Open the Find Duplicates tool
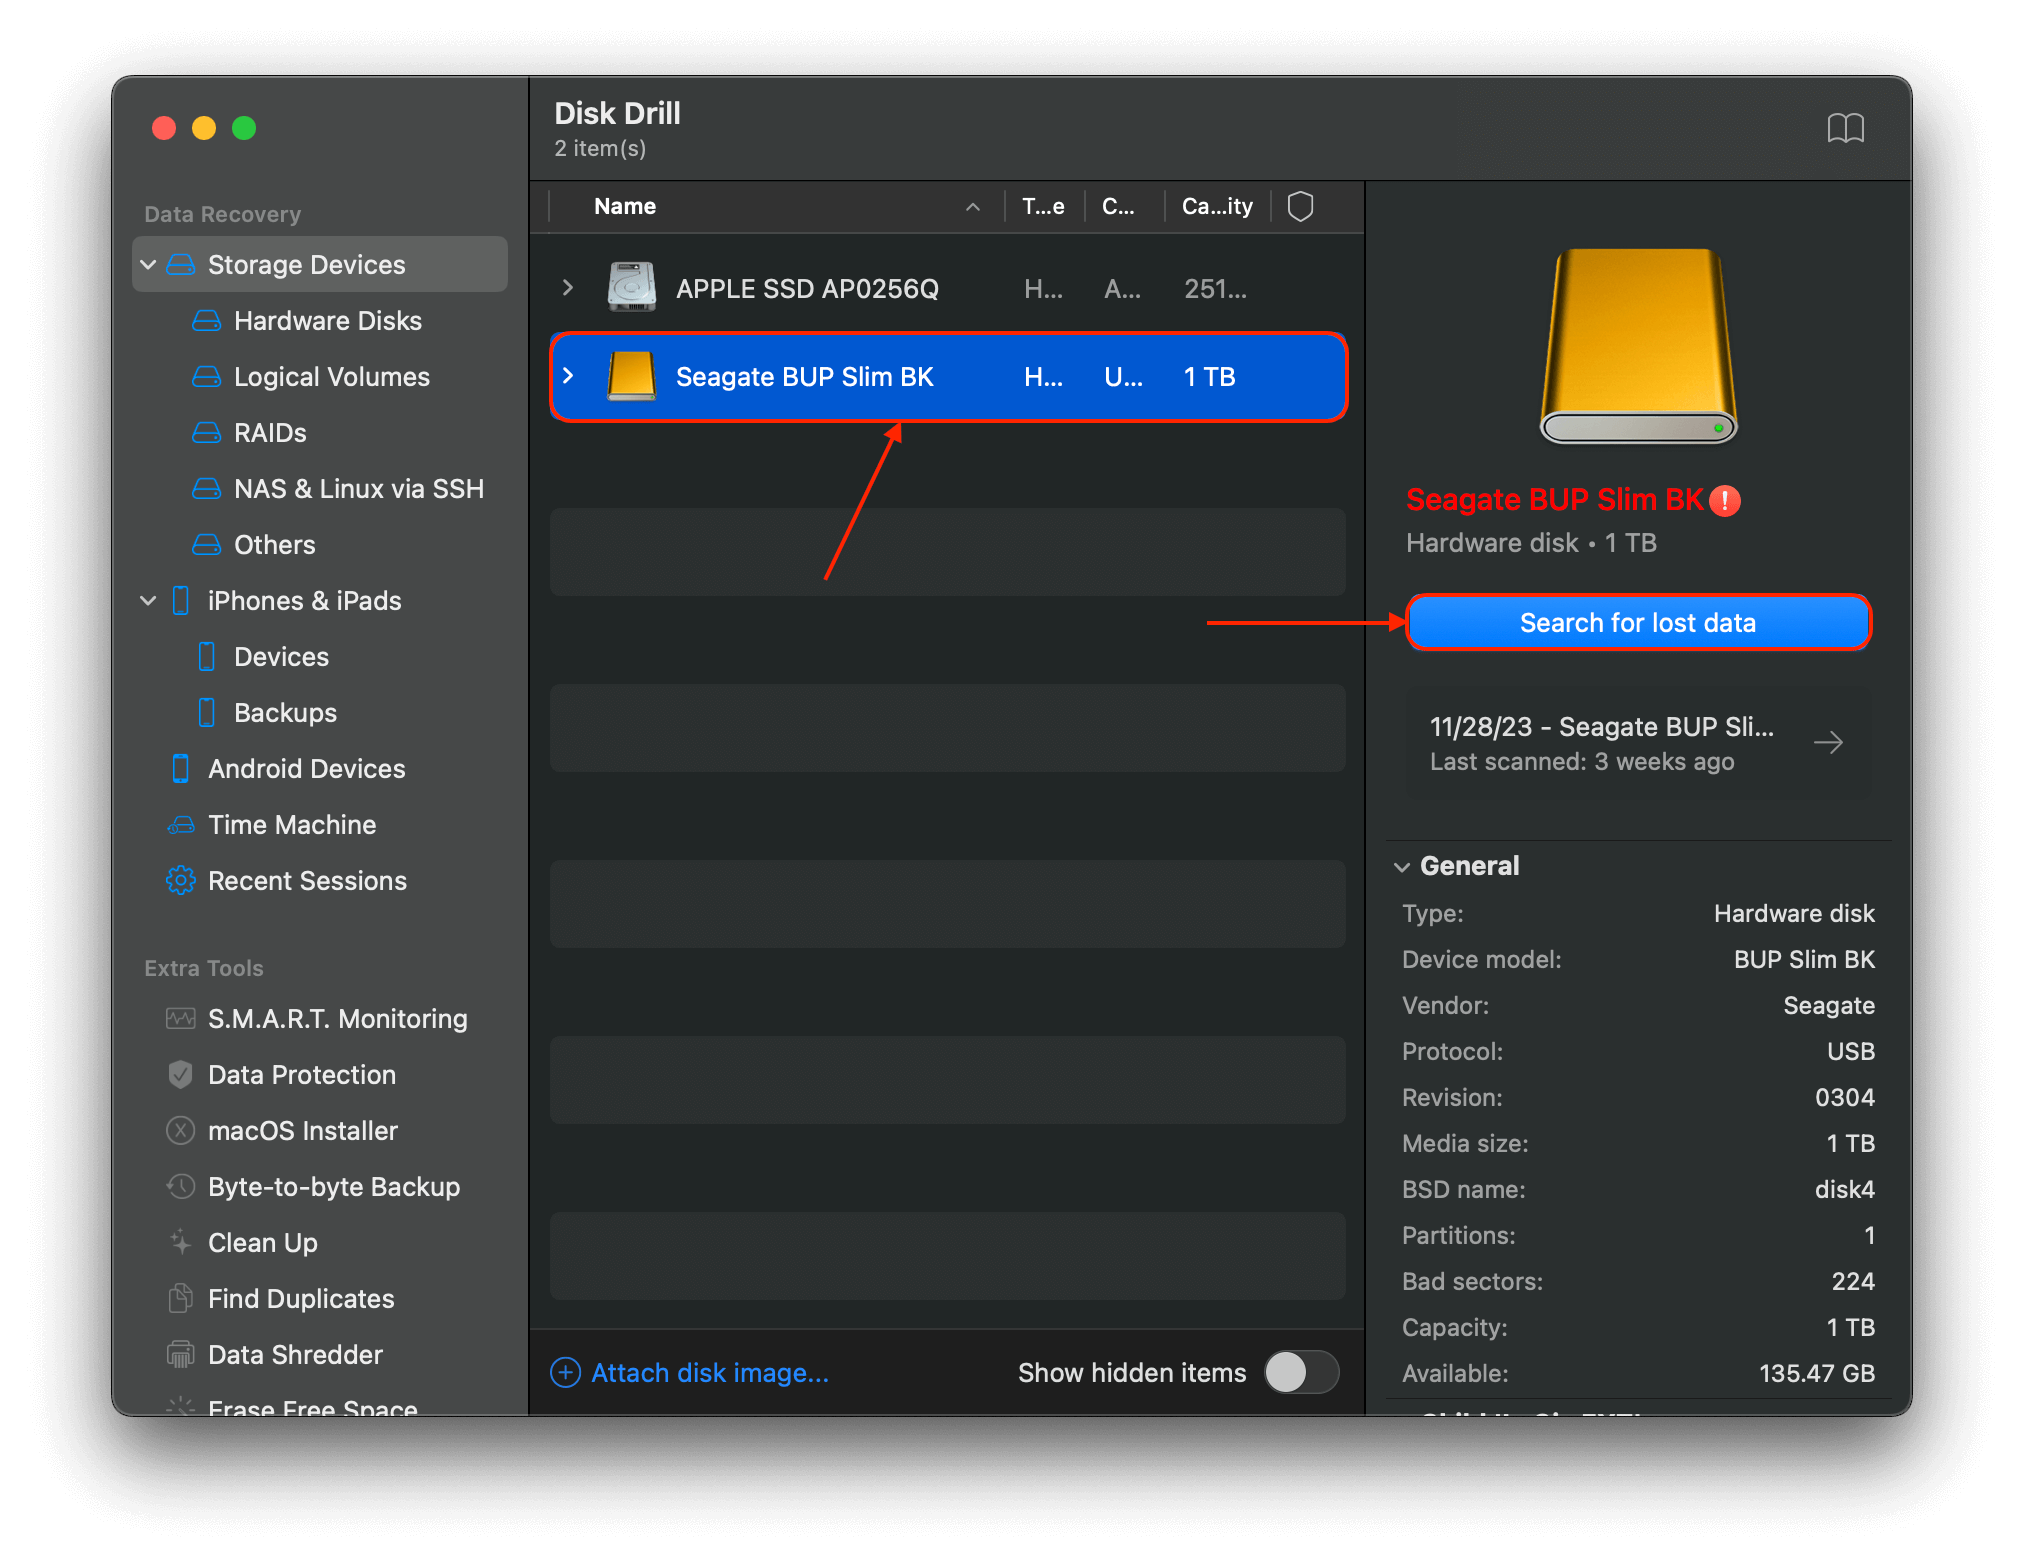This screenshot has width=2024, height=1564. tap(300, 1298)
